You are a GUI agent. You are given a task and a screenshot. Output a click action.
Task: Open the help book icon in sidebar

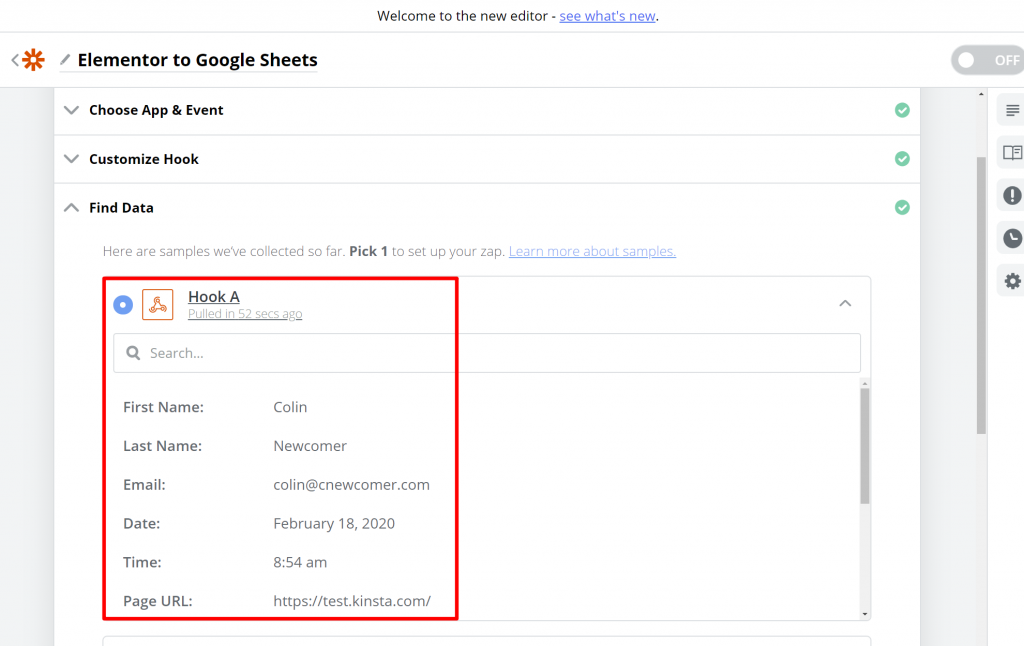tap(1012, 153)
